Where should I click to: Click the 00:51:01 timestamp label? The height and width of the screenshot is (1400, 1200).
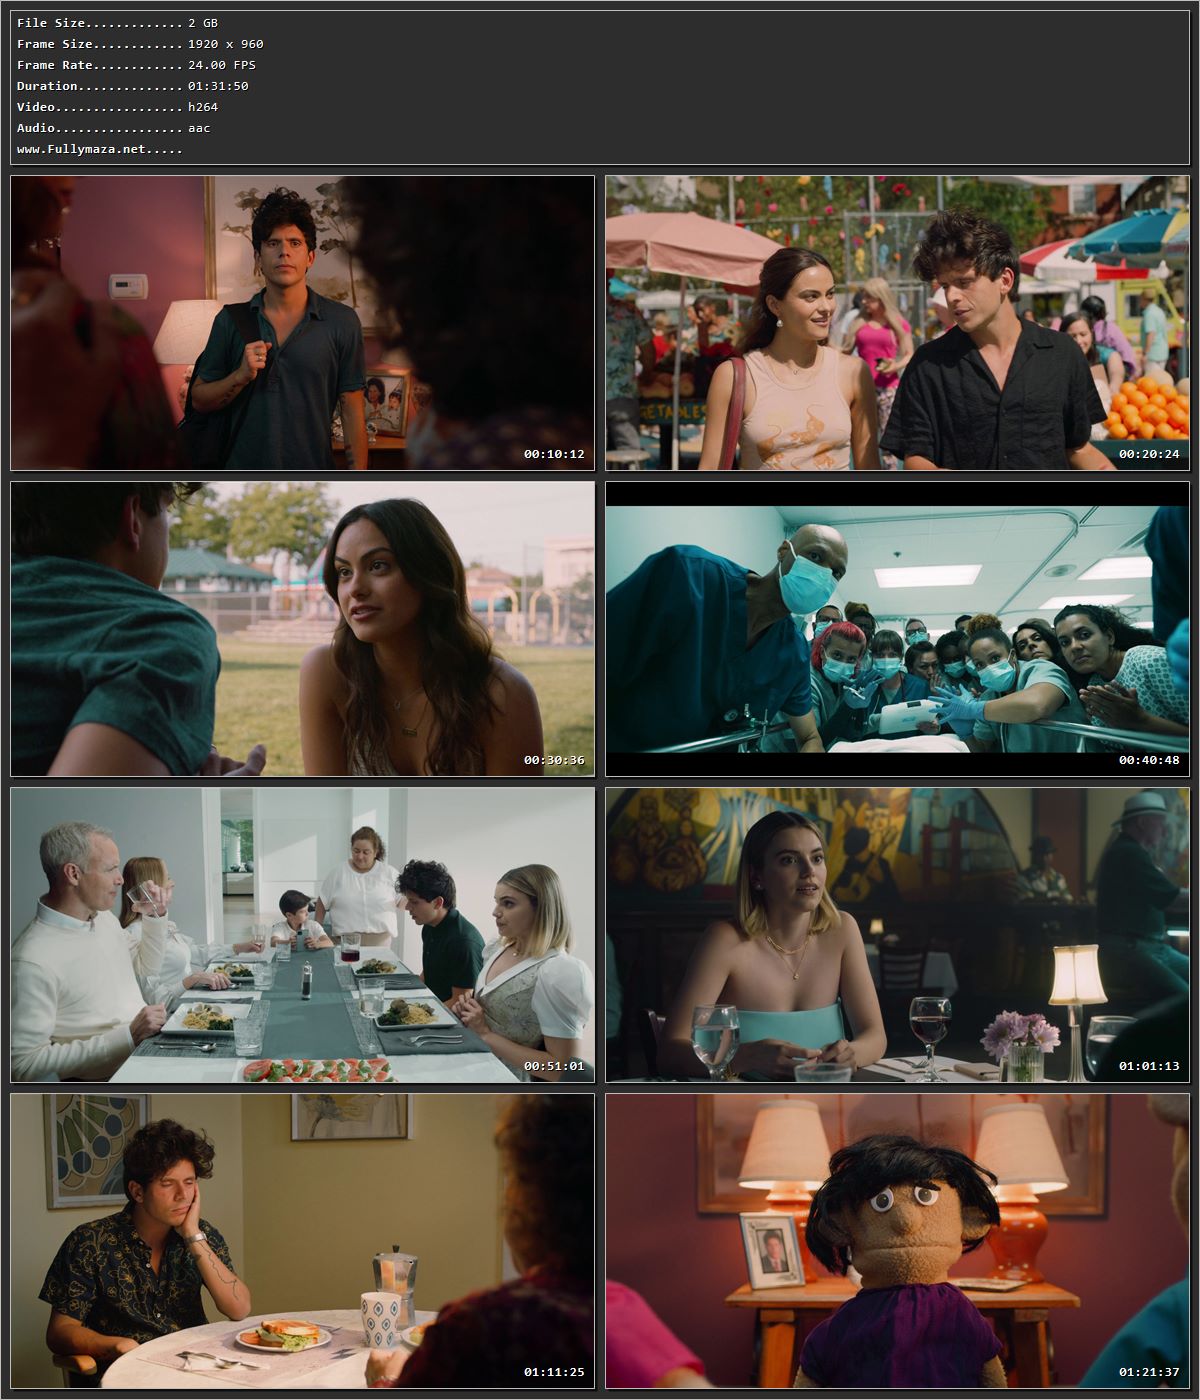coord(554,1066)
